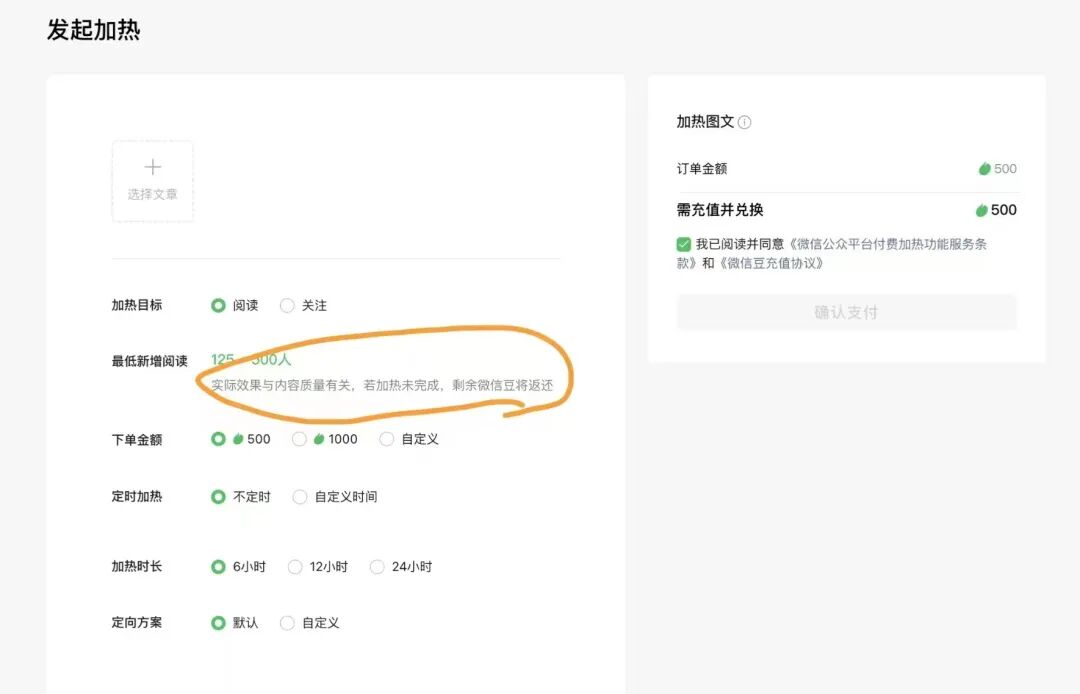Click the plus icon to choose an article
This screenshot has height=694, width=1080.
(152, 166)
